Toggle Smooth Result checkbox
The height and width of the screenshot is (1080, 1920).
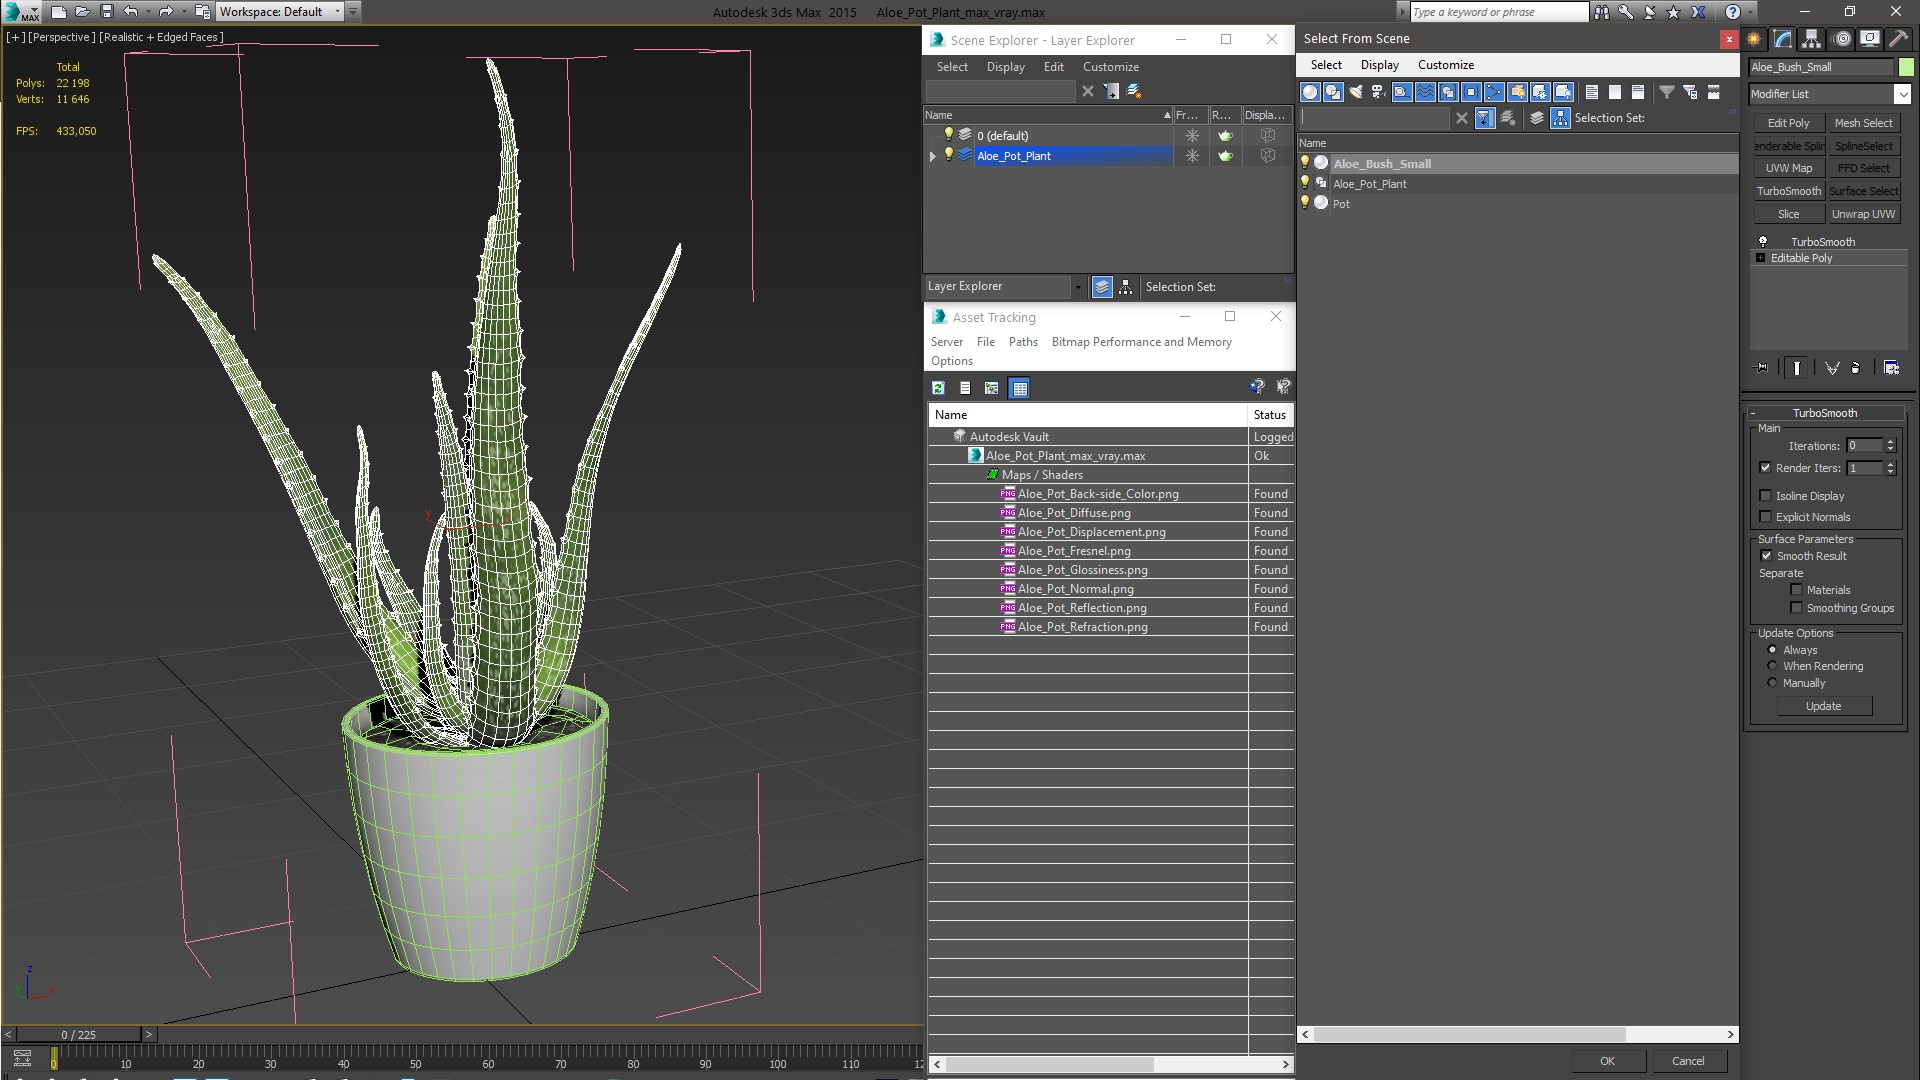click(1766, 556)
